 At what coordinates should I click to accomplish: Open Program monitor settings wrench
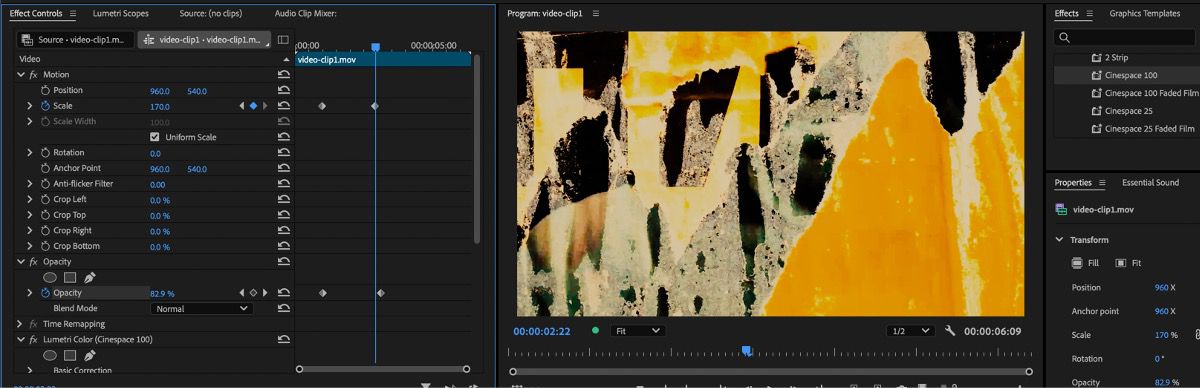[950, 330]
